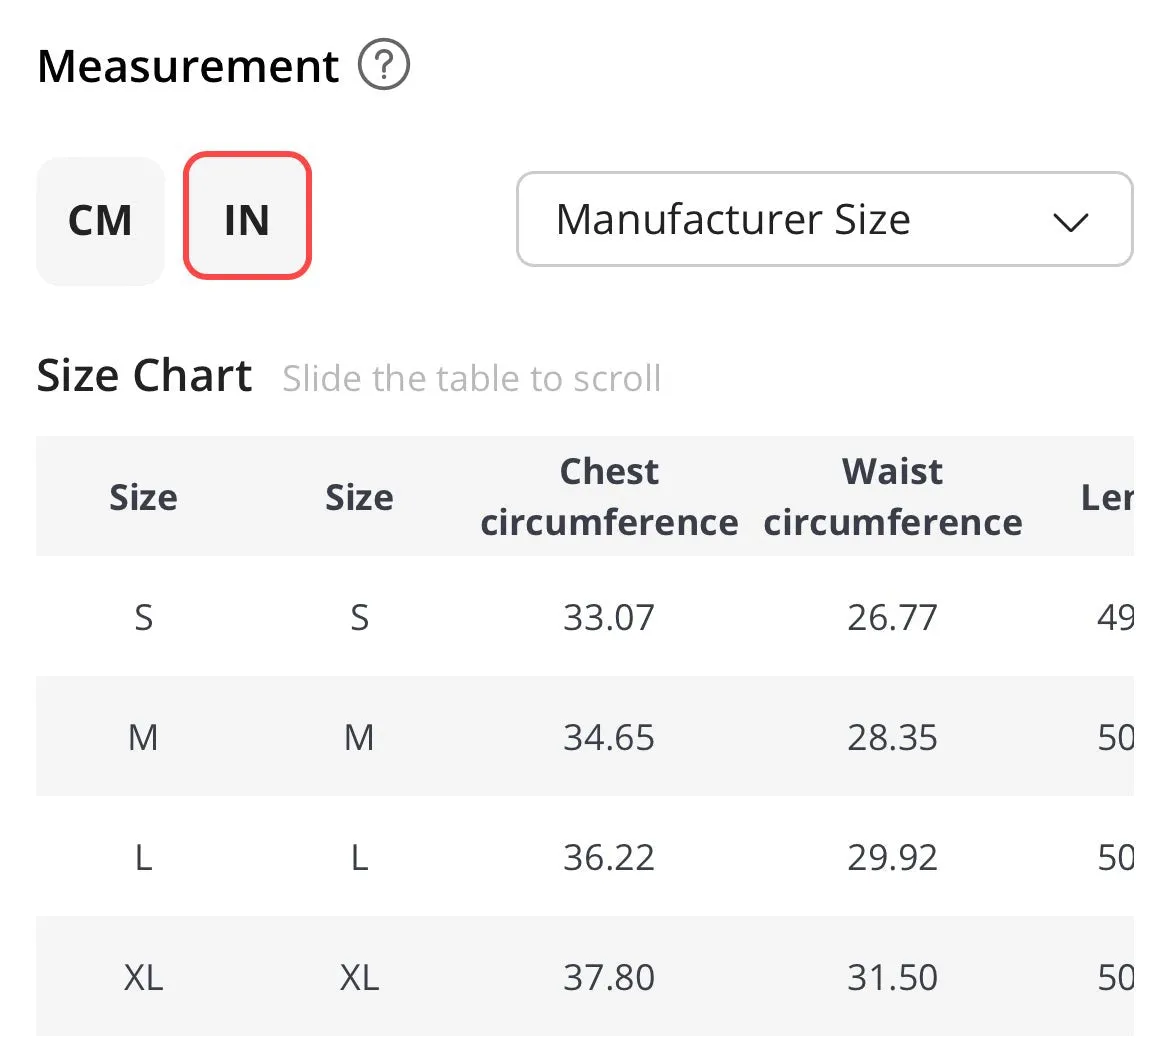The width and height of the screenshot is (1170, 1064).
Task: Select the IN unit toggle
Action: pos(247,216)
